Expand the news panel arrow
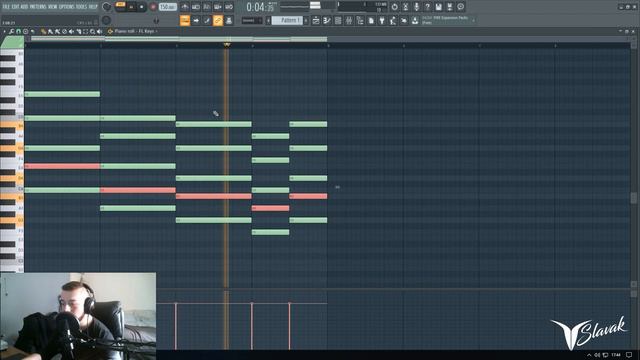Viewport: 640px width, 360px height. pos(473,20)
